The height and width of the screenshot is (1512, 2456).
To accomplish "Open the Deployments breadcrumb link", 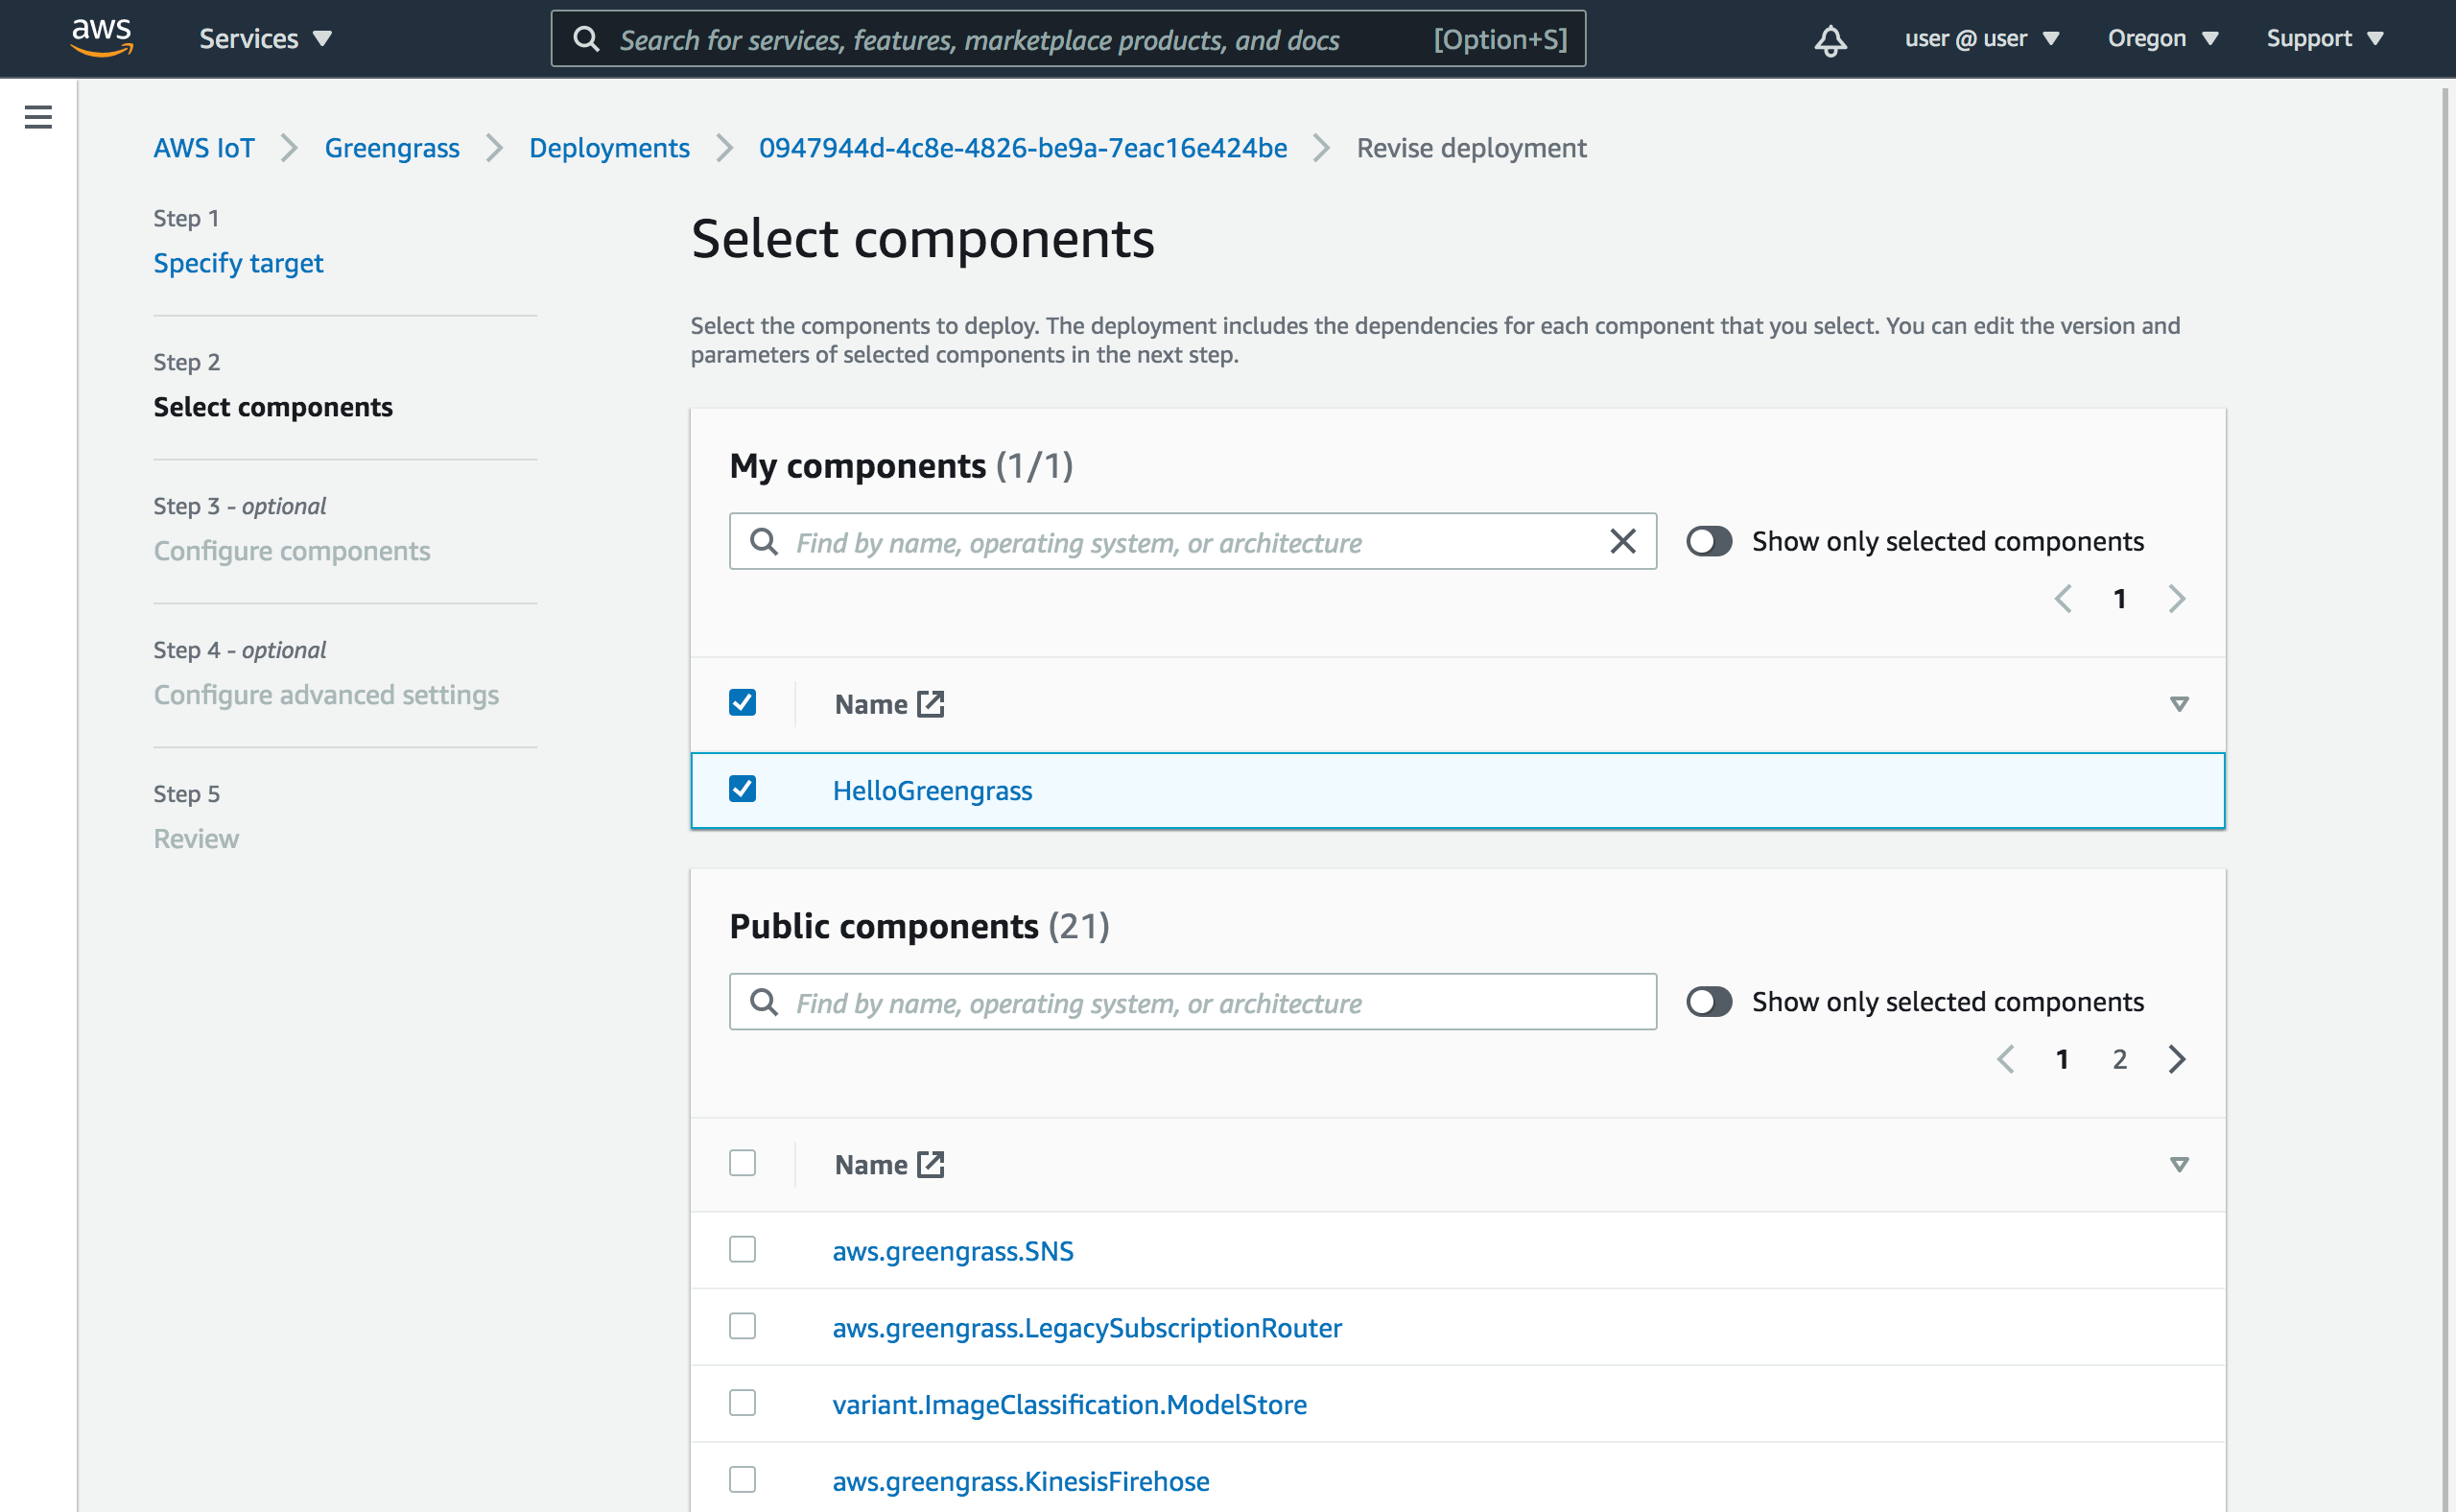I will pos(609,148).
